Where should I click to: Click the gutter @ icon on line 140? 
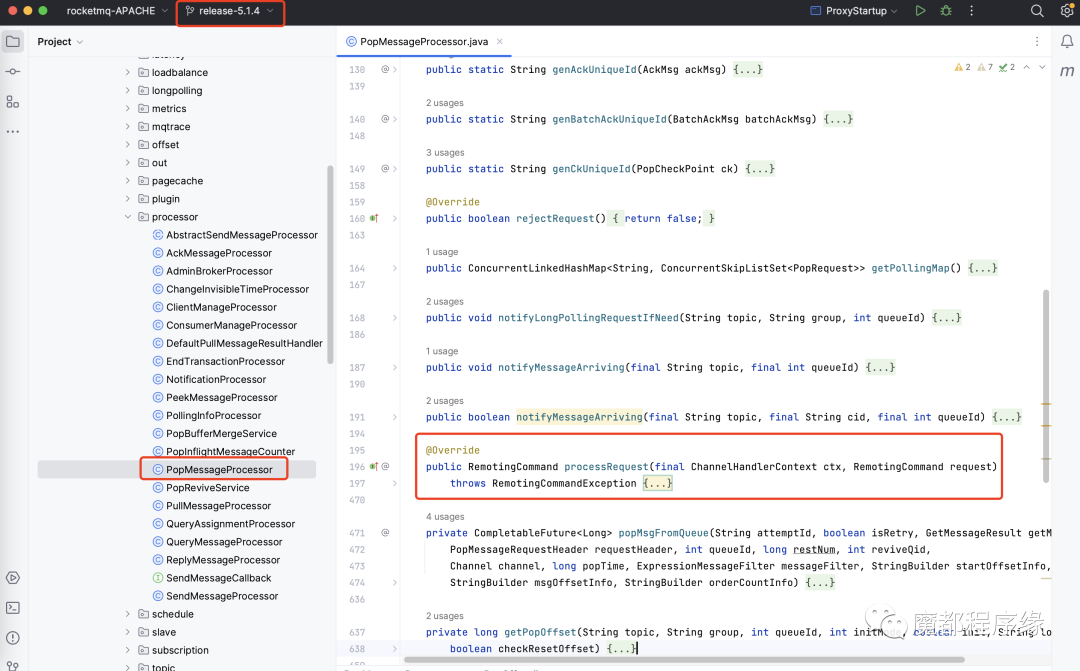point(385,119)
